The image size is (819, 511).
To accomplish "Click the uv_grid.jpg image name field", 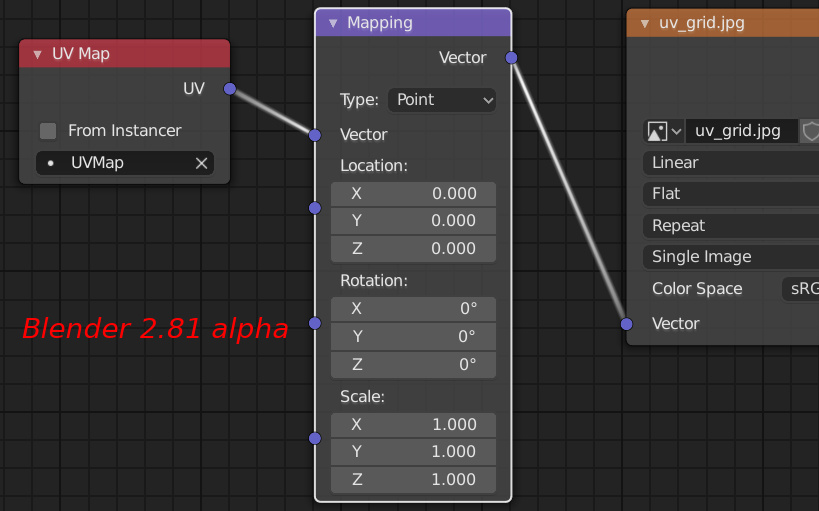I will [x=742, y=131].
